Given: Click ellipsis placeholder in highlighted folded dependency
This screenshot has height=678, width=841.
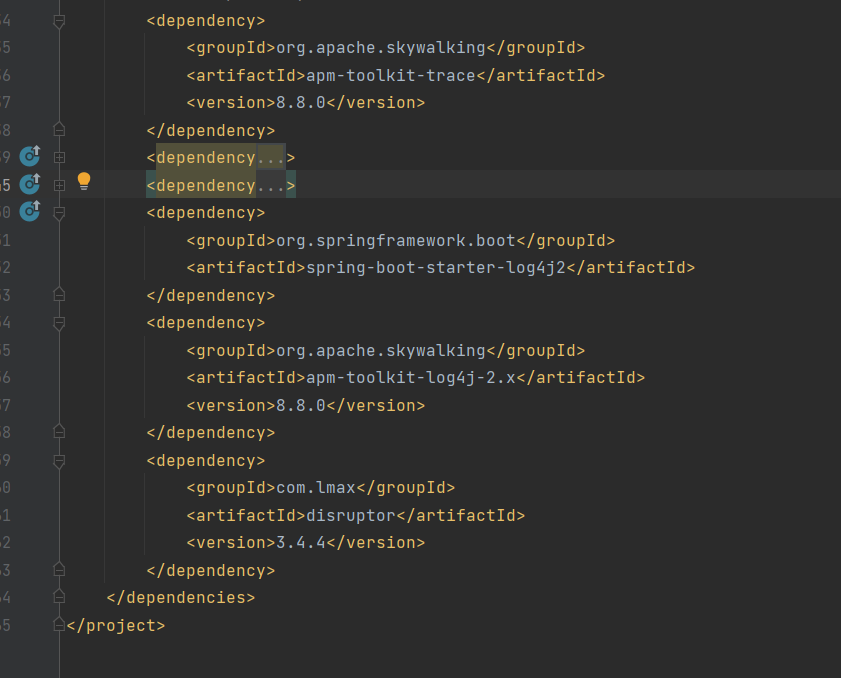Looking at the screenshot, I should click(270, 185).
